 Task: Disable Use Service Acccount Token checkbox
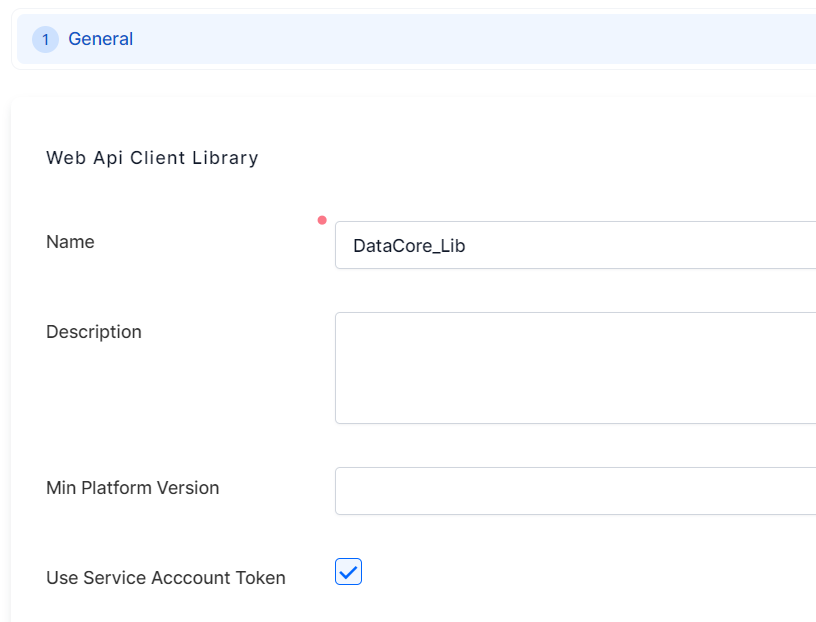click(348, 572)
